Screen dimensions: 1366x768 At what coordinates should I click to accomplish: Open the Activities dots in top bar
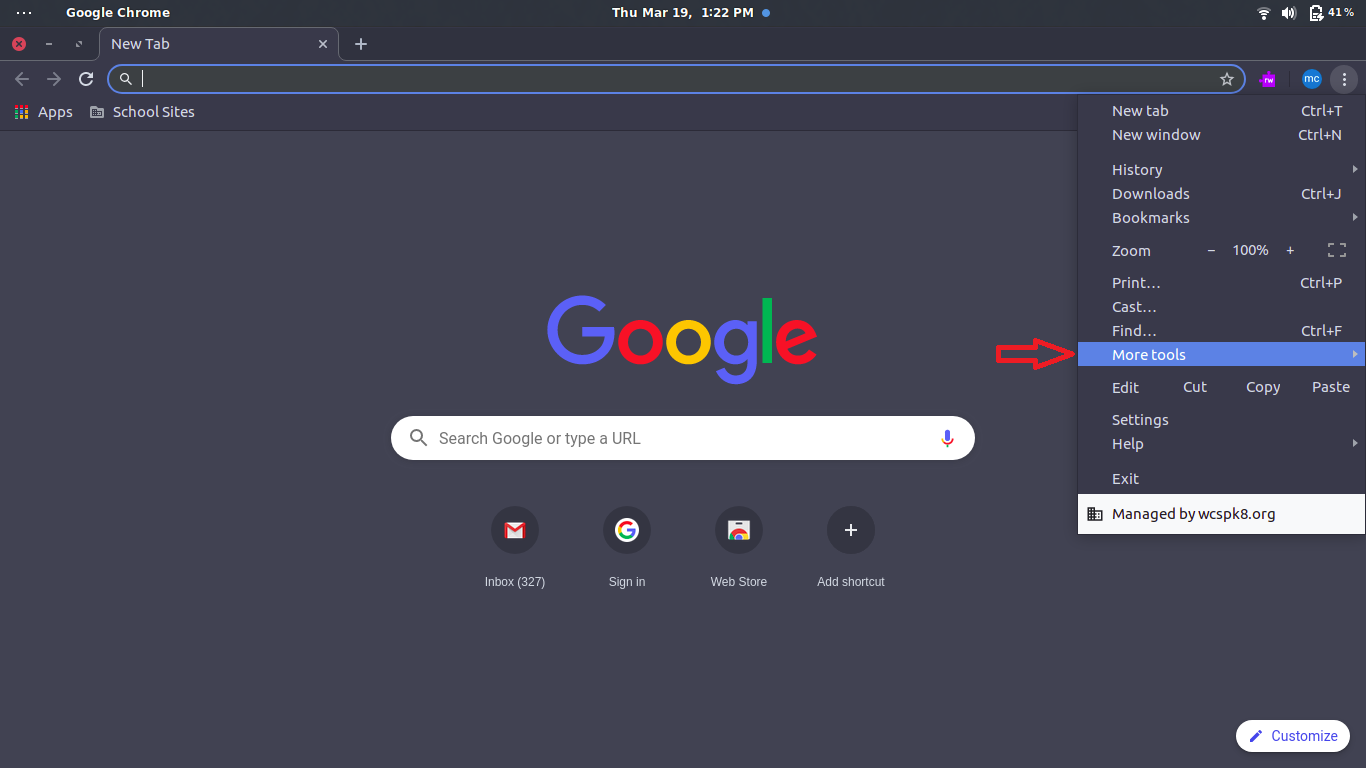(x=24, y=12)
